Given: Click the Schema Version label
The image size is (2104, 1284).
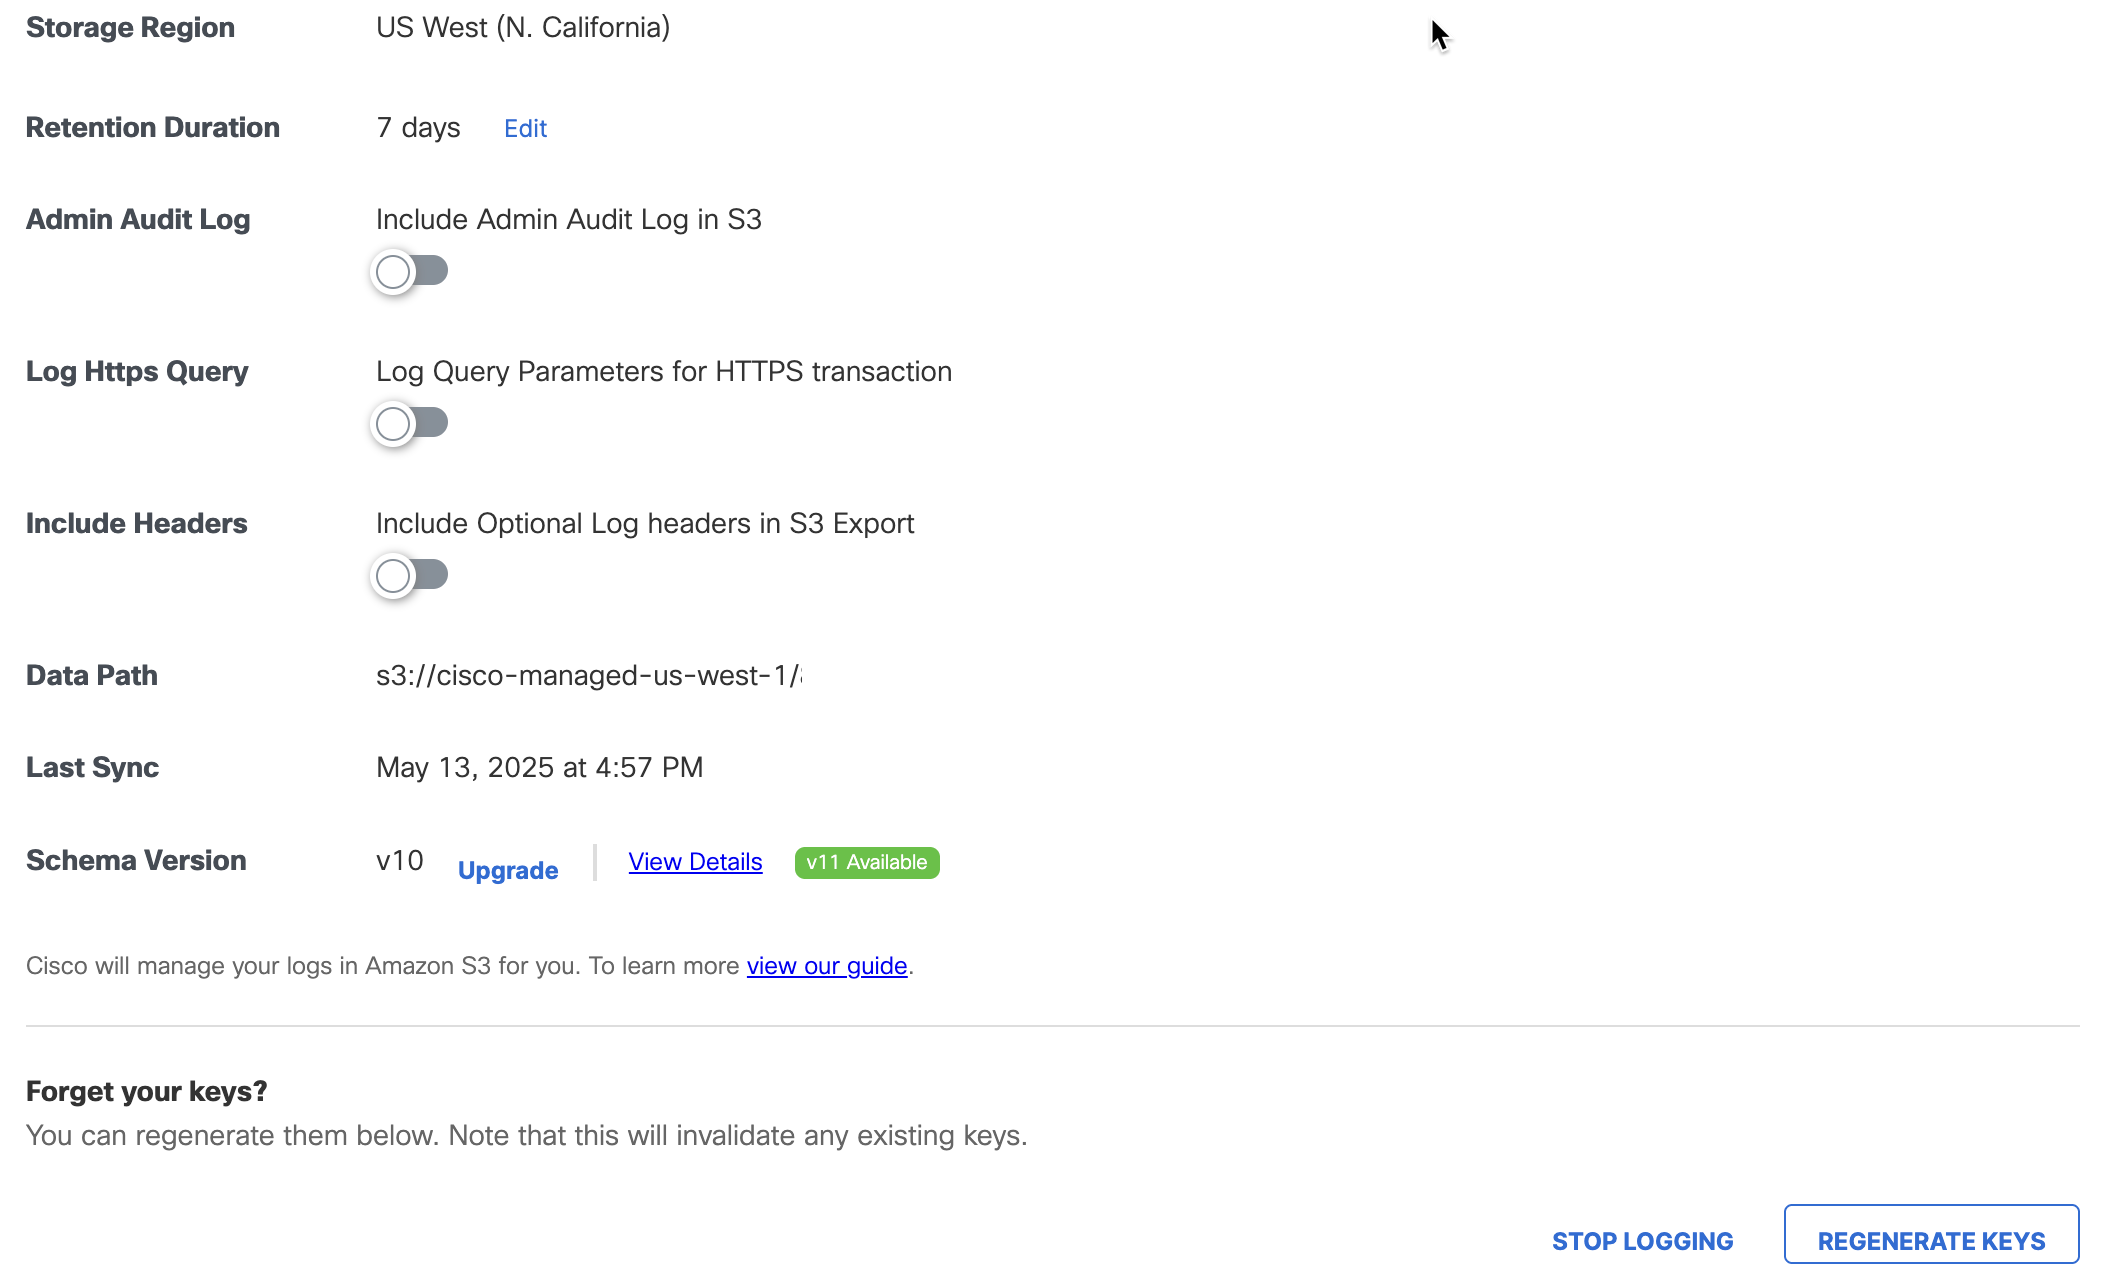Looking at the screenshot, I should click(x=136, y=860).
